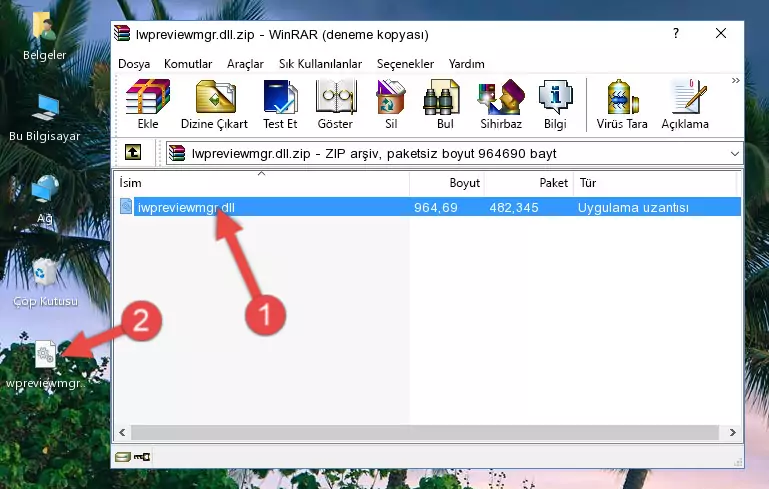The image size is (769, 489).
Task: Open the Araçlar menu
Action: tap(245, 64)
